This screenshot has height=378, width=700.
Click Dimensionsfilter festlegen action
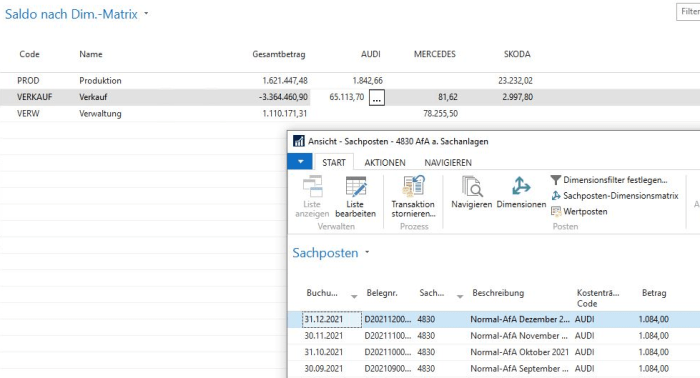point(609,180)
